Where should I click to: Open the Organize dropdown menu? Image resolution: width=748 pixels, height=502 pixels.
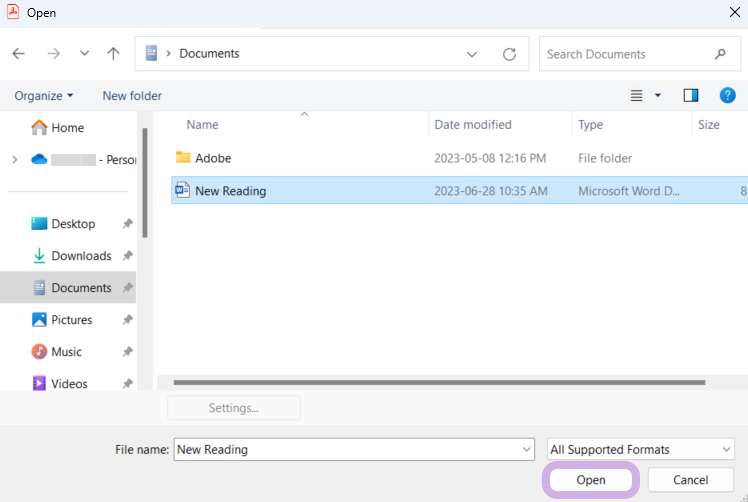click(44, 96)
